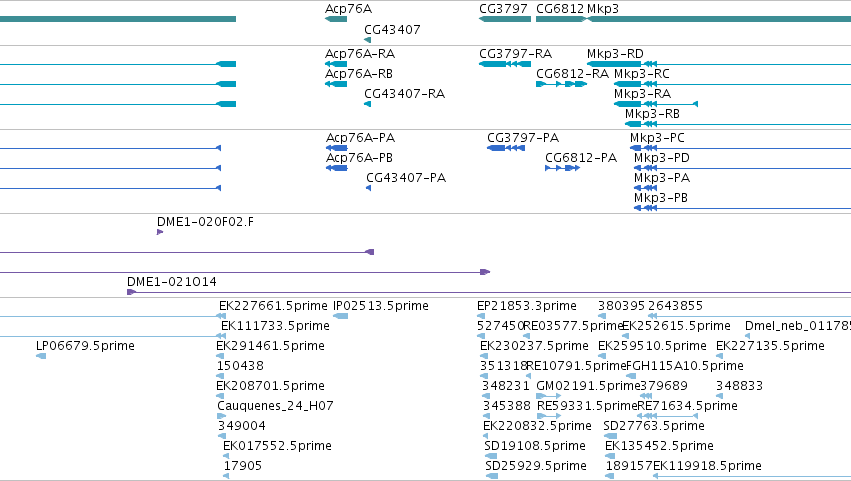Click the Mkp3-RA transcript label
The height and width of the screenshot is (481, 851).
tap(642, 94)
